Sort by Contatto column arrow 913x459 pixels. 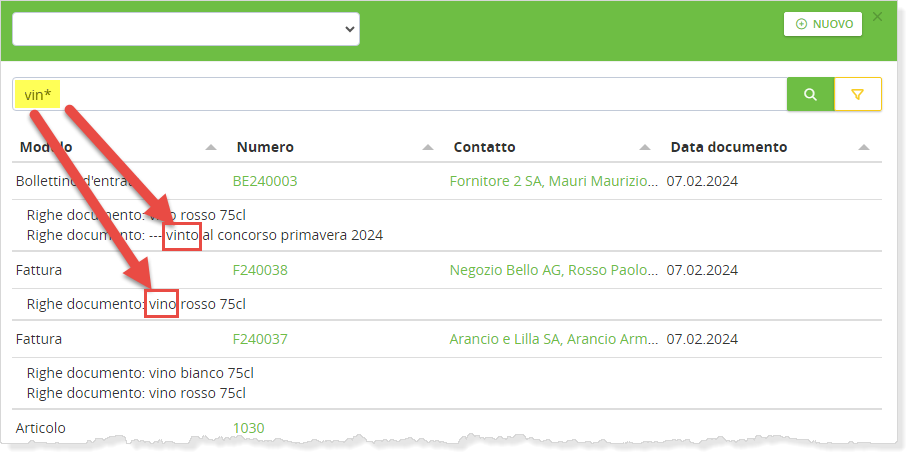pyautogui.click(x=645, y=147)
